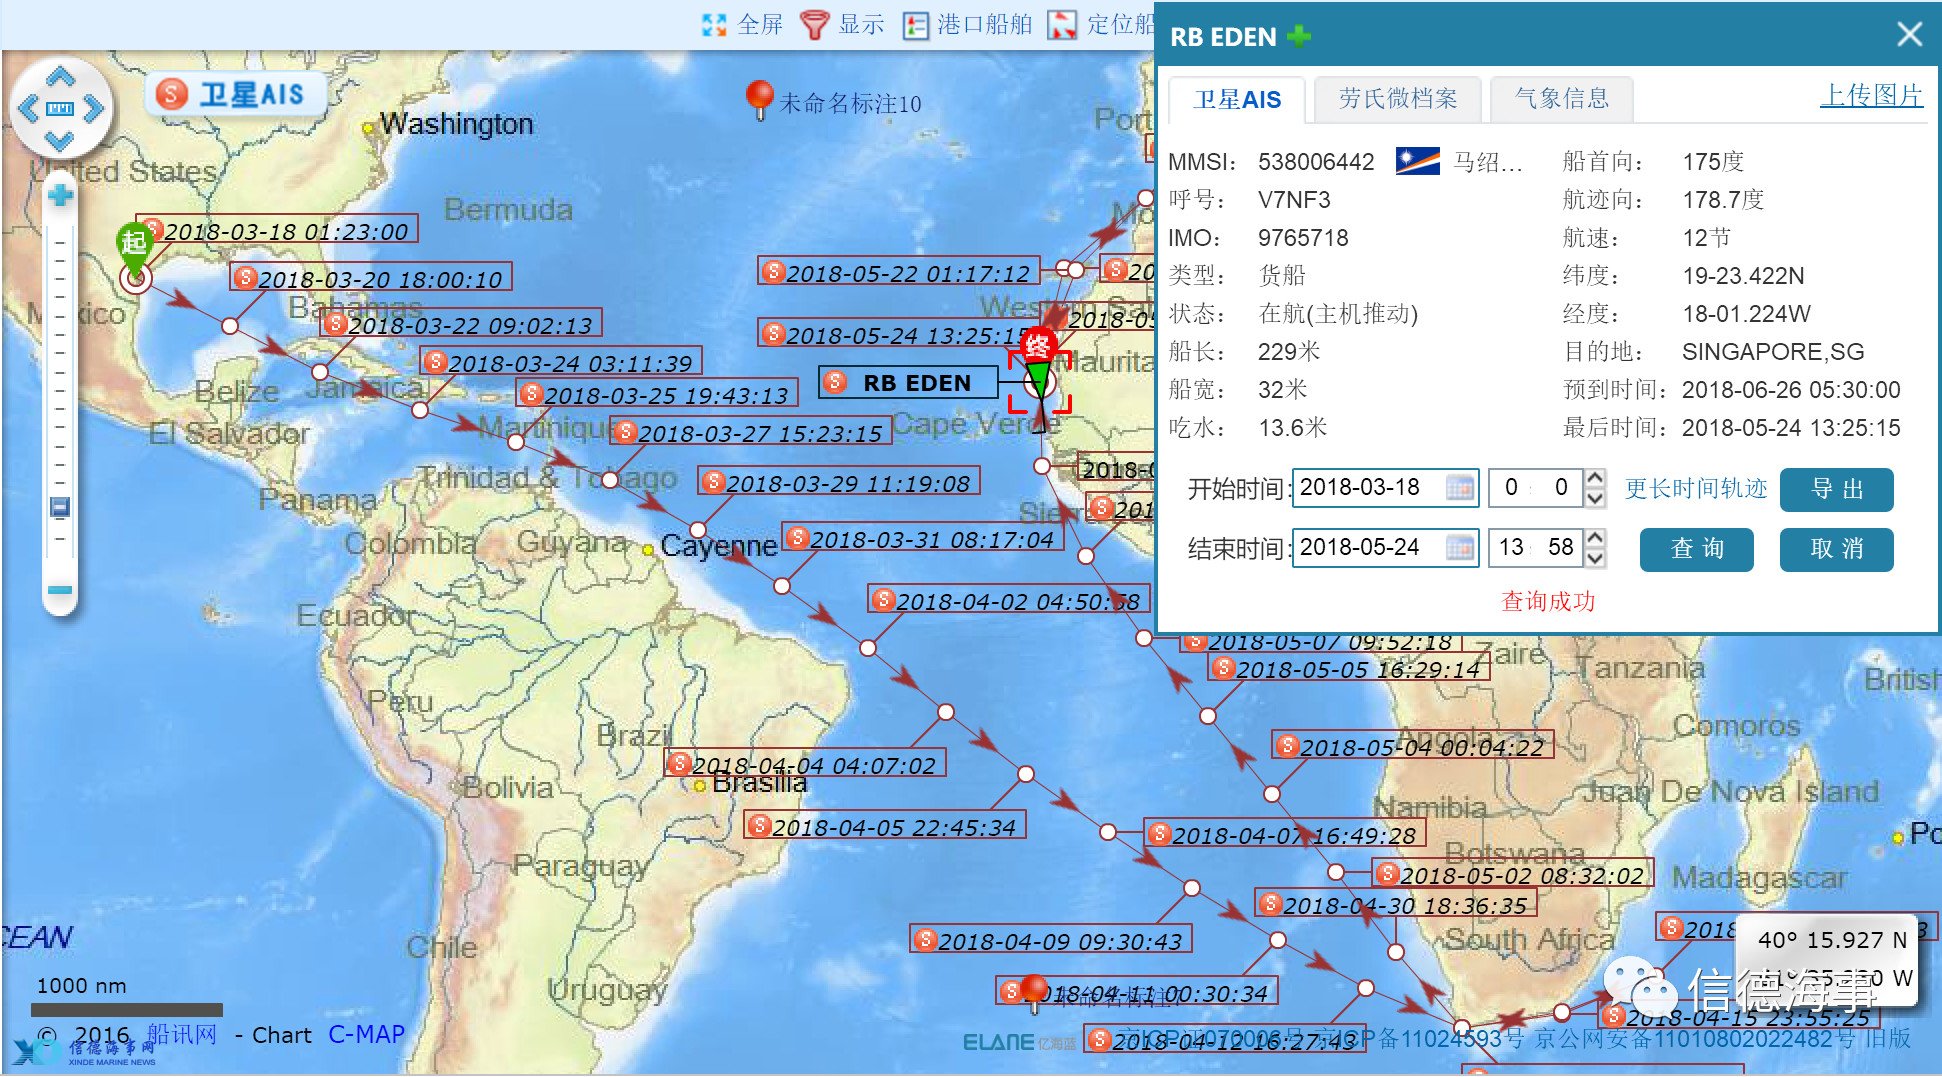
Task: Open the 显示 filter toolbar item
Action: click(x=843, y=24)
